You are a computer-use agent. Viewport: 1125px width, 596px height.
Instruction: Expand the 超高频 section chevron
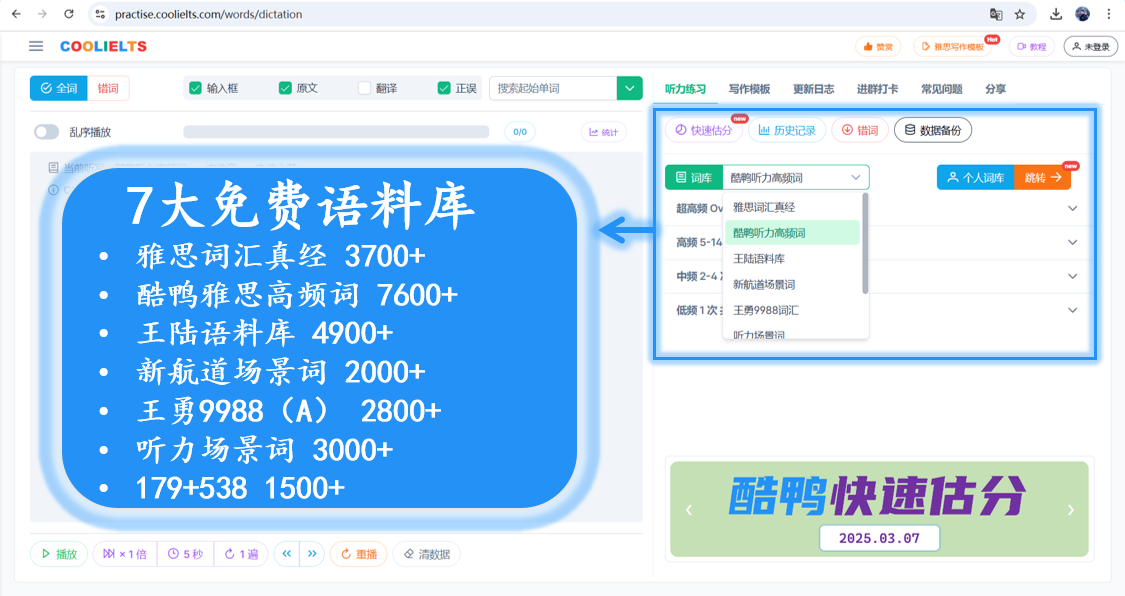[x=1073, y=208]
